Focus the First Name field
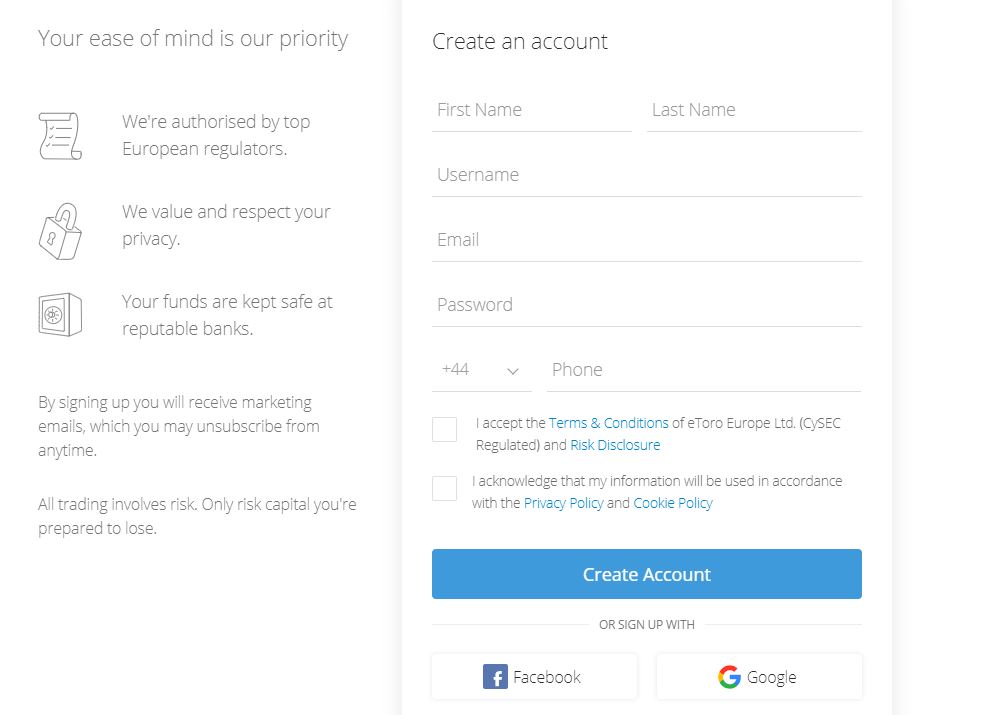Image resolution: width=1005 pixels, height=715 pixels. coord(532,110)
